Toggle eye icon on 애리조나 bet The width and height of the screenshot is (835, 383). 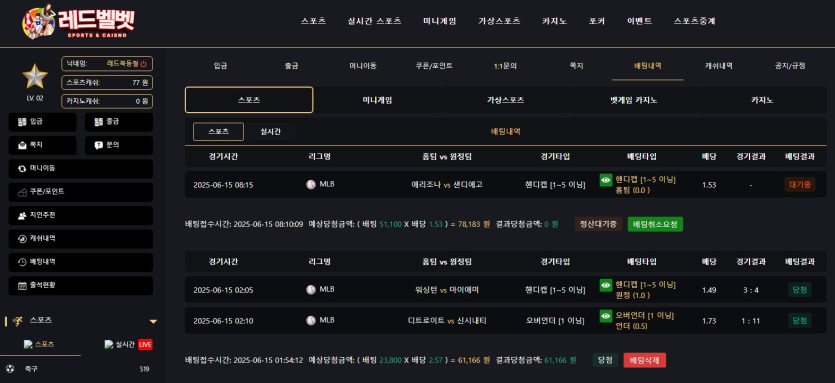(605, 180)
